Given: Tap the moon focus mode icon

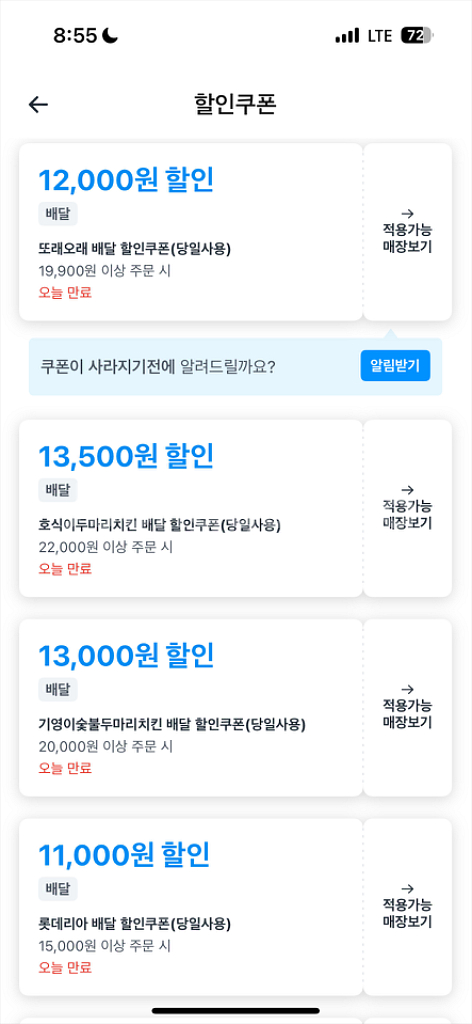Looking at the screenshot, I should (x=110, y=35).
